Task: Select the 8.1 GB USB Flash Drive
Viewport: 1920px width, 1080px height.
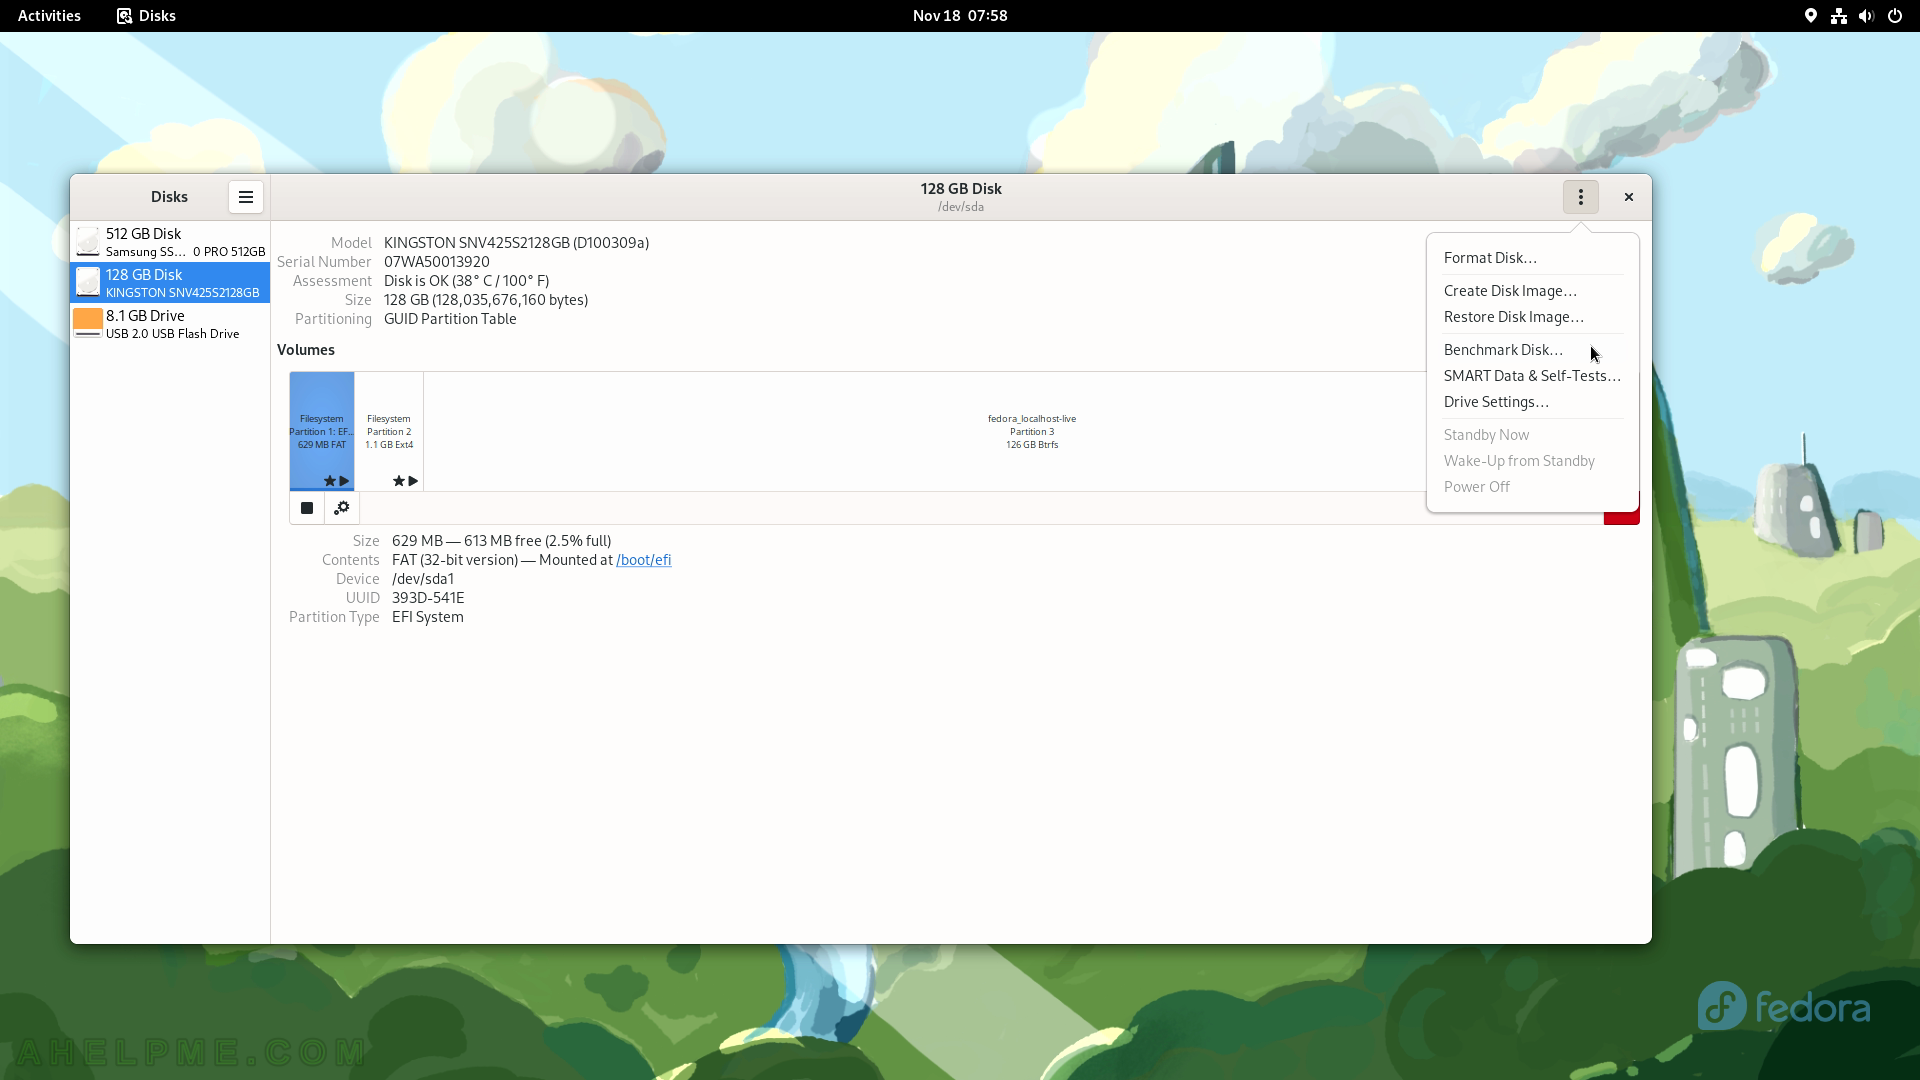Action: (170, 324)
